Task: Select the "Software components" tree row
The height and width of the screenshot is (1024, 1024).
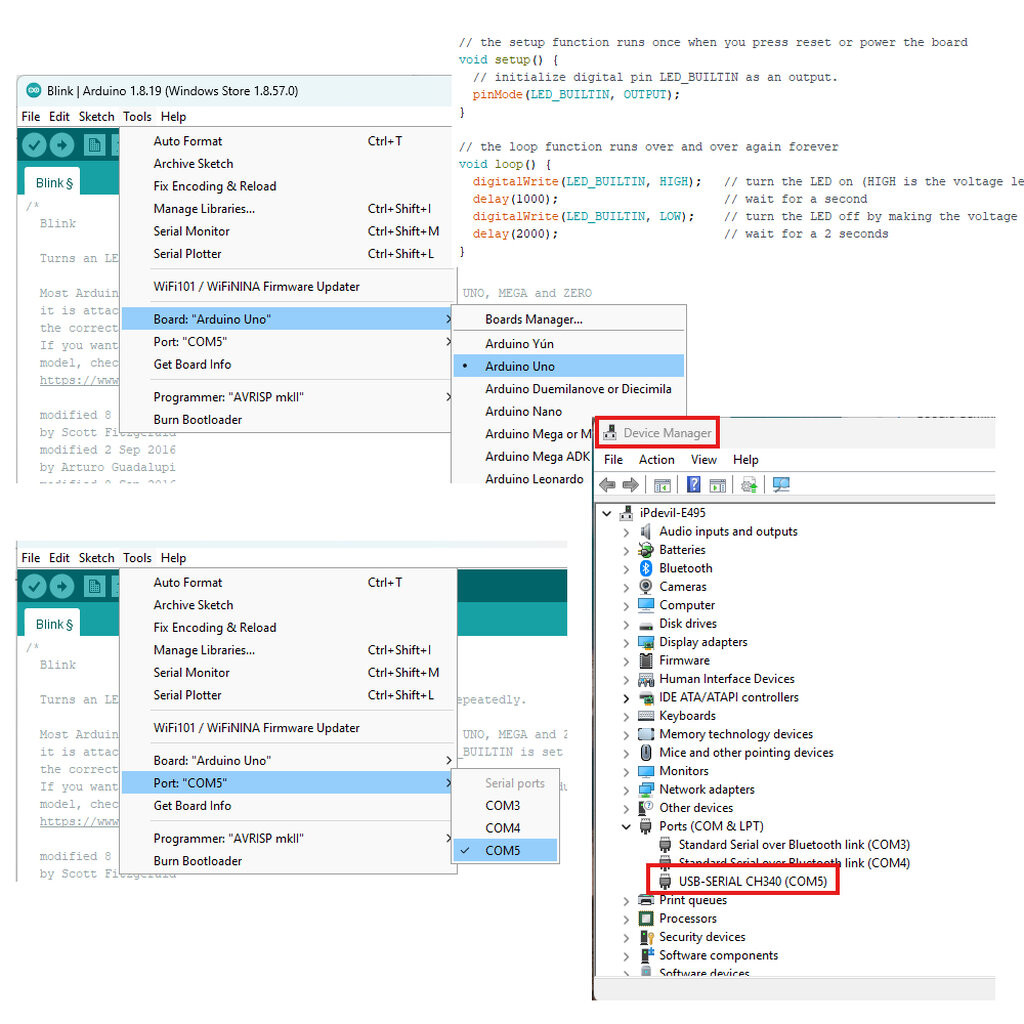Action: click(x=718, y=955)
